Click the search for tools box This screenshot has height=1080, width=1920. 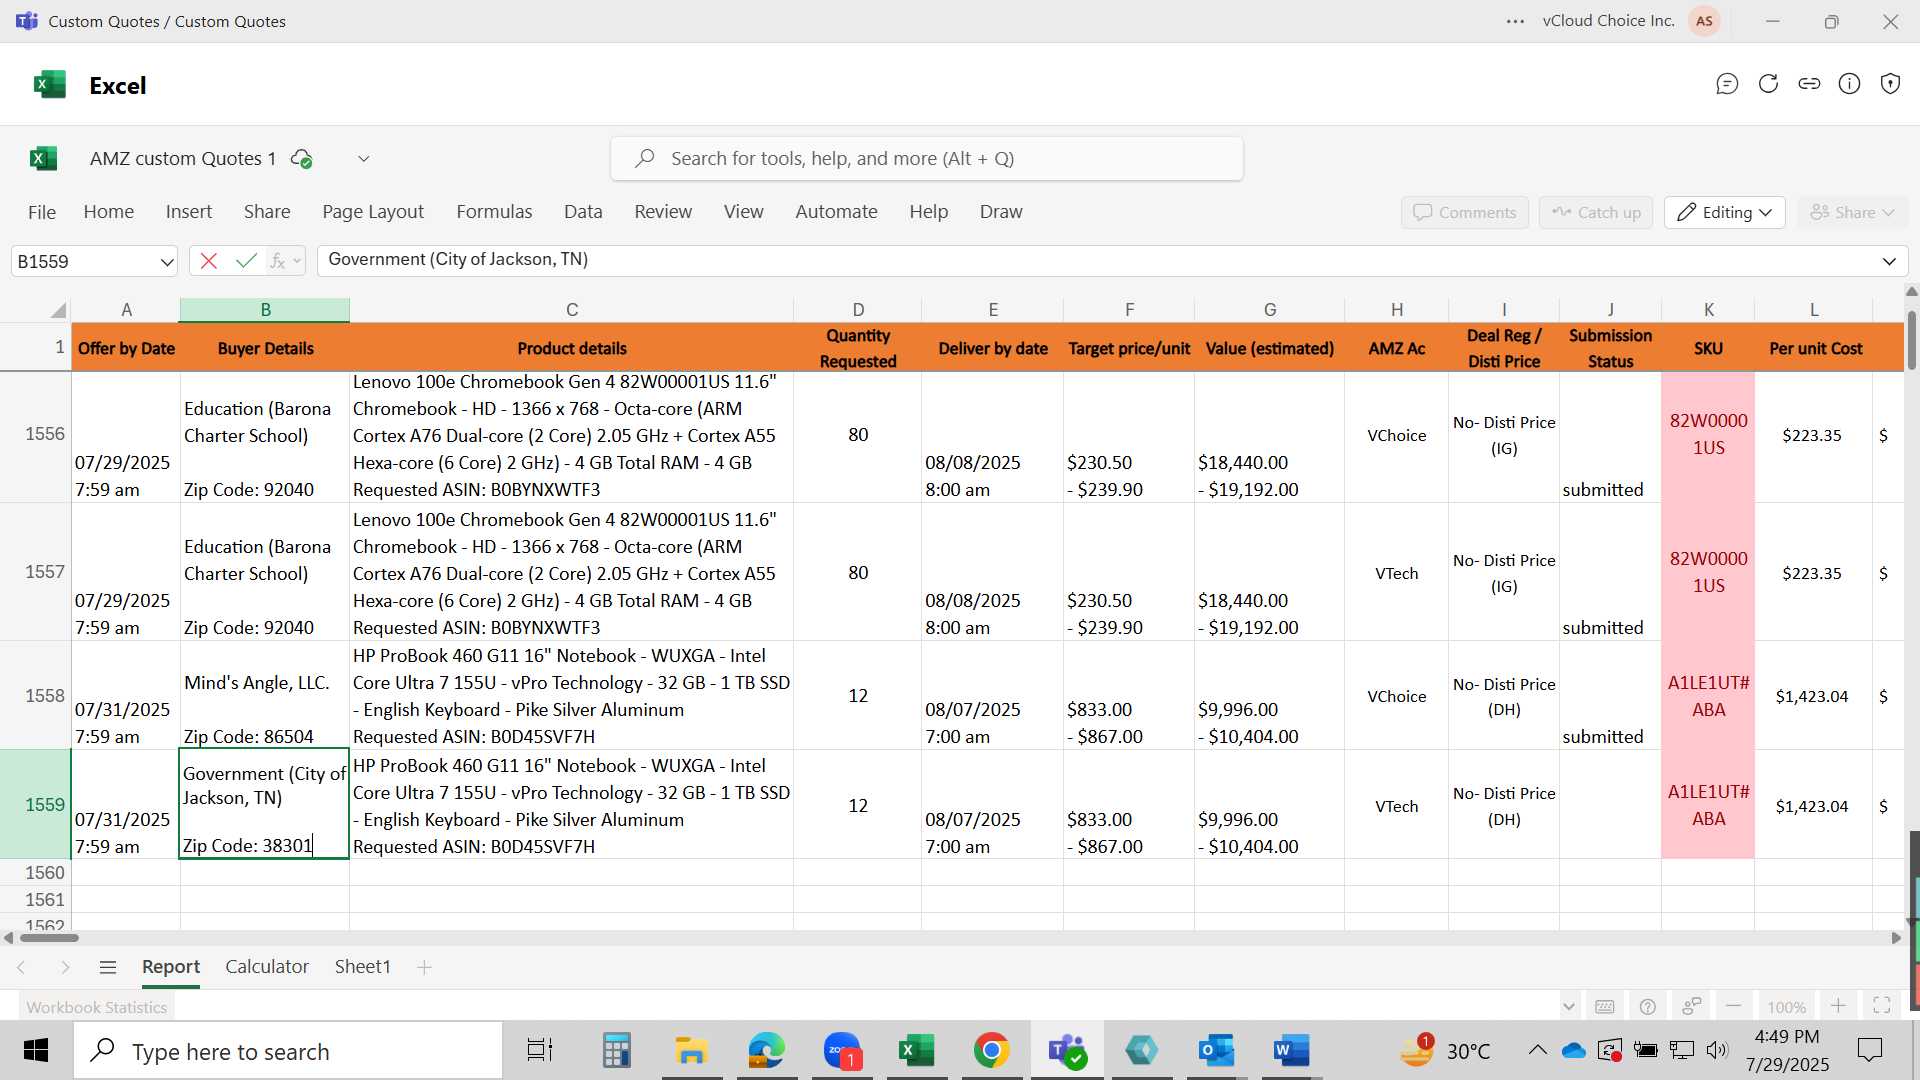click(927, 158)
